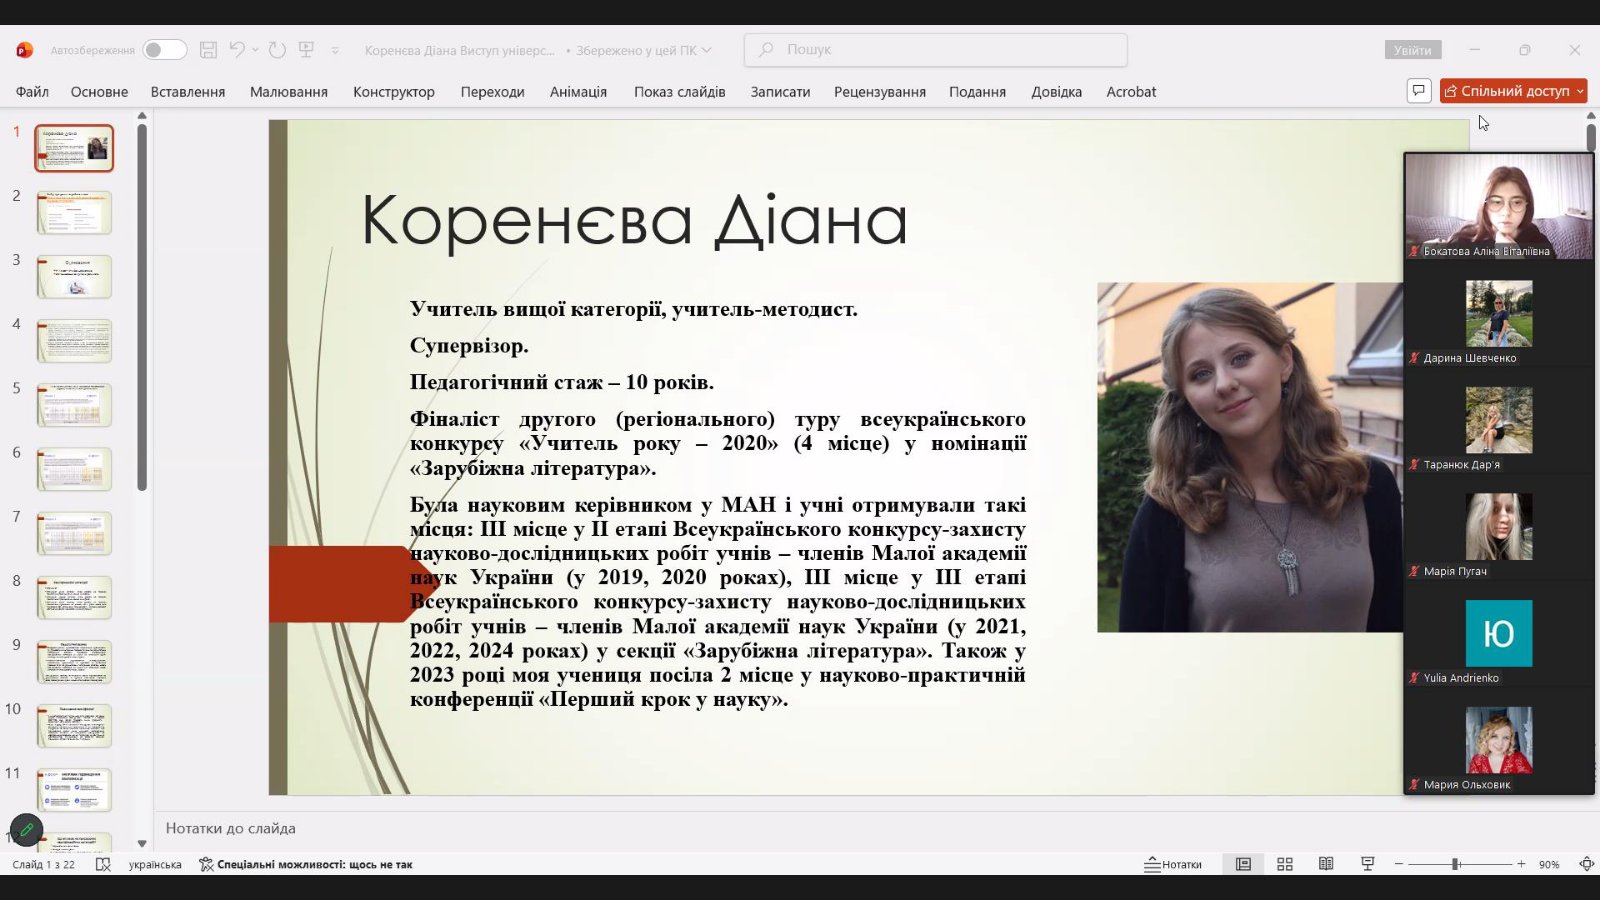Click the zoom slider handle
The image size is (1600, 900).
(1456, 864)
